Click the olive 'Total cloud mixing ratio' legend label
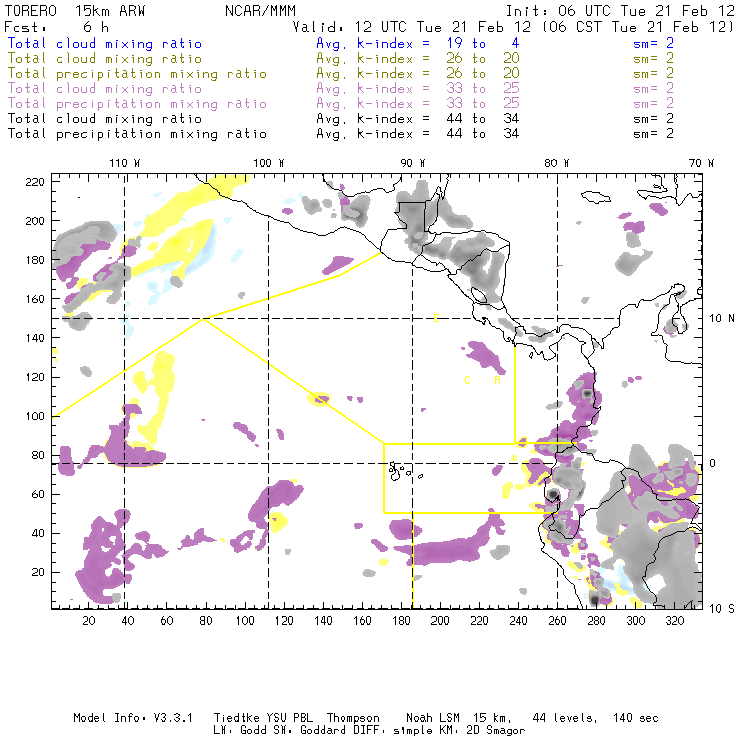Image resolution: width=740 pixels, height=740 pixels. (x=105, y=59)
